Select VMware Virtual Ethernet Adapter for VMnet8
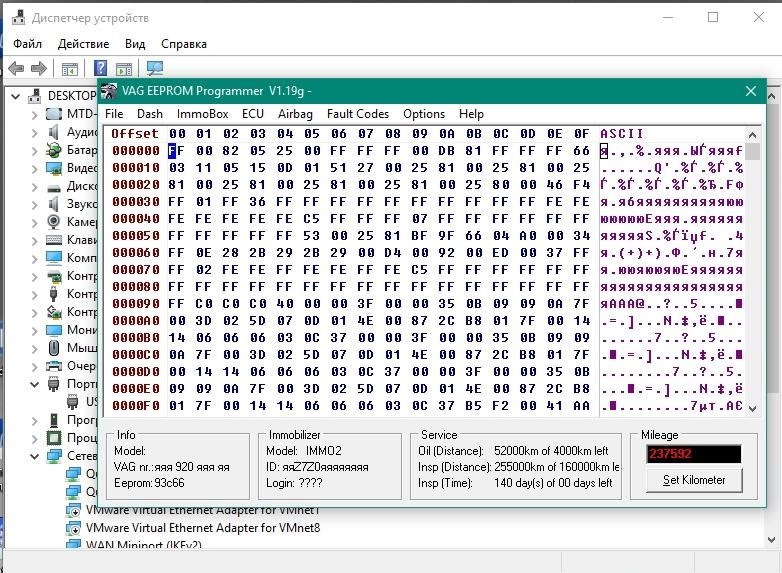This screenshot has height=573, width=782. [x=202, y=528]
